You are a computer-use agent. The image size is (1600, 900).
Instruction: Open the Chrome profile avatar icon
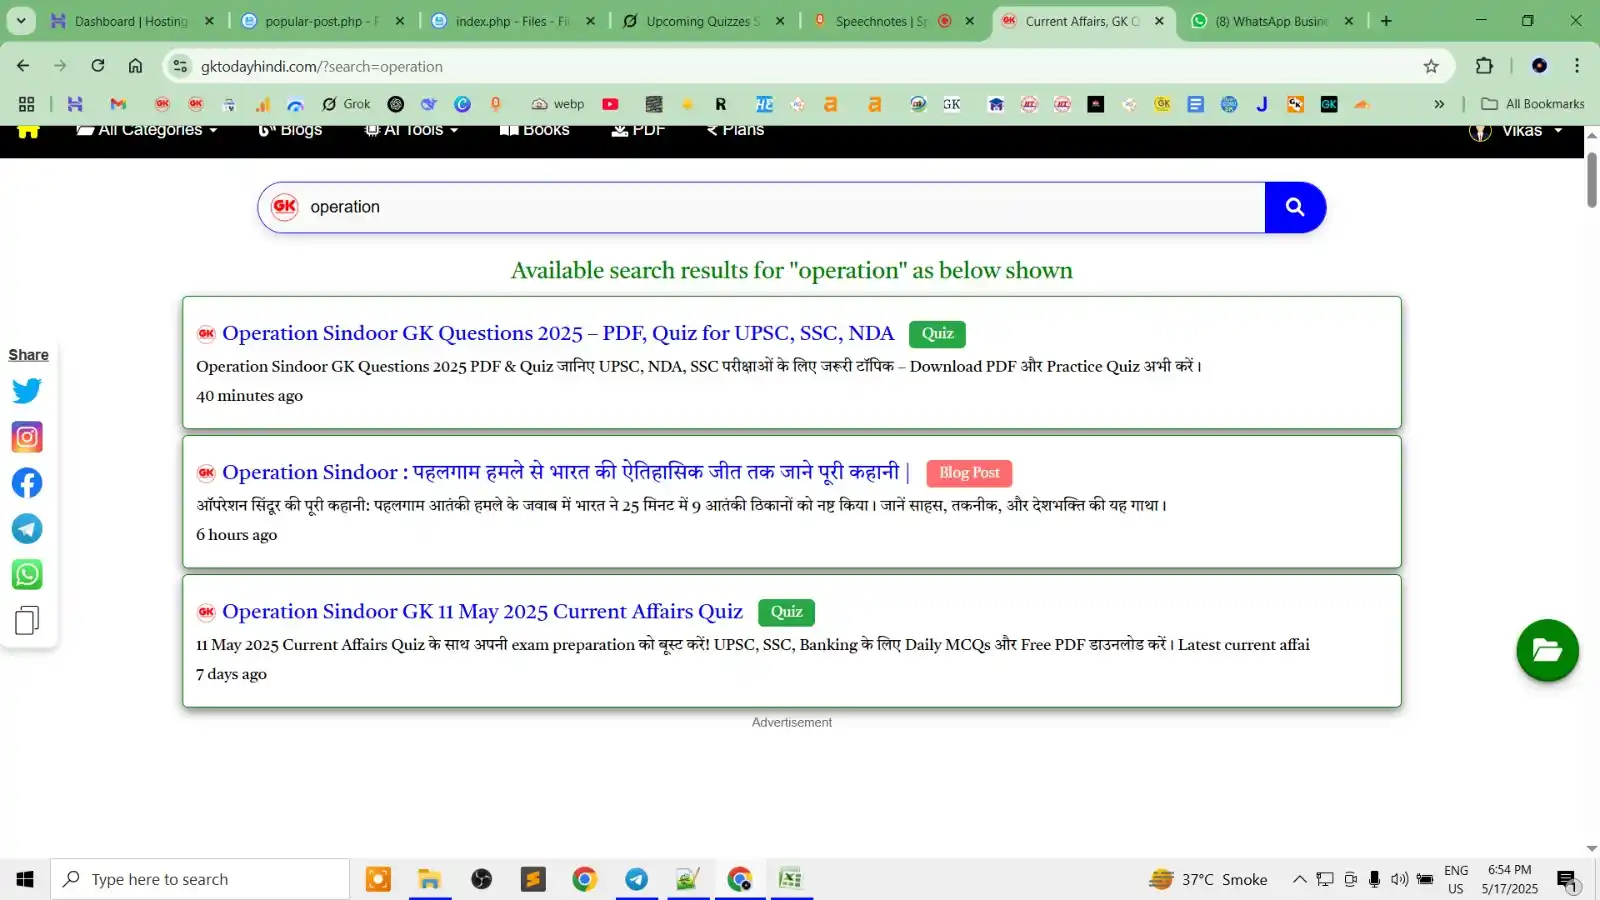1539,66
